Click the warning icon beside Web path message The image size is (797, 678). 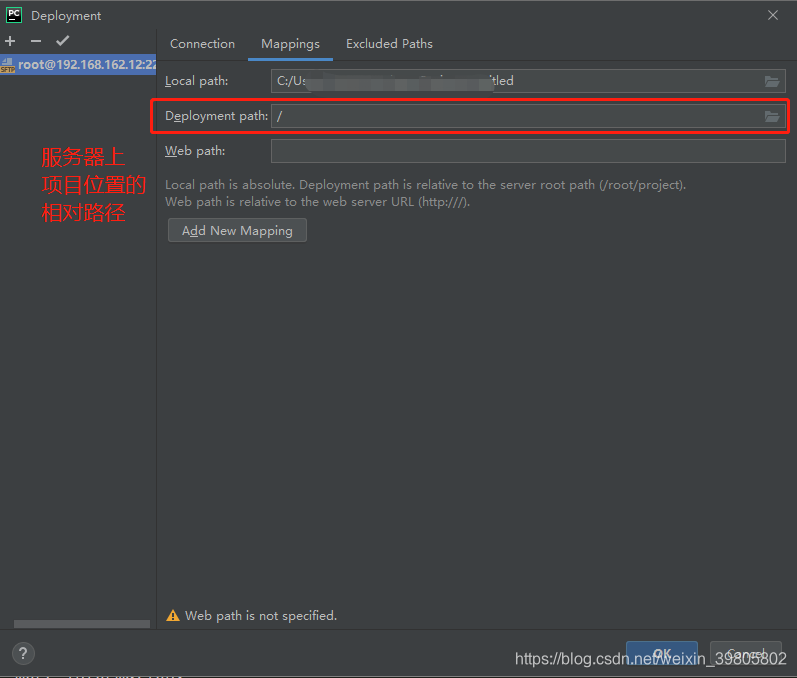coord(173,616)
